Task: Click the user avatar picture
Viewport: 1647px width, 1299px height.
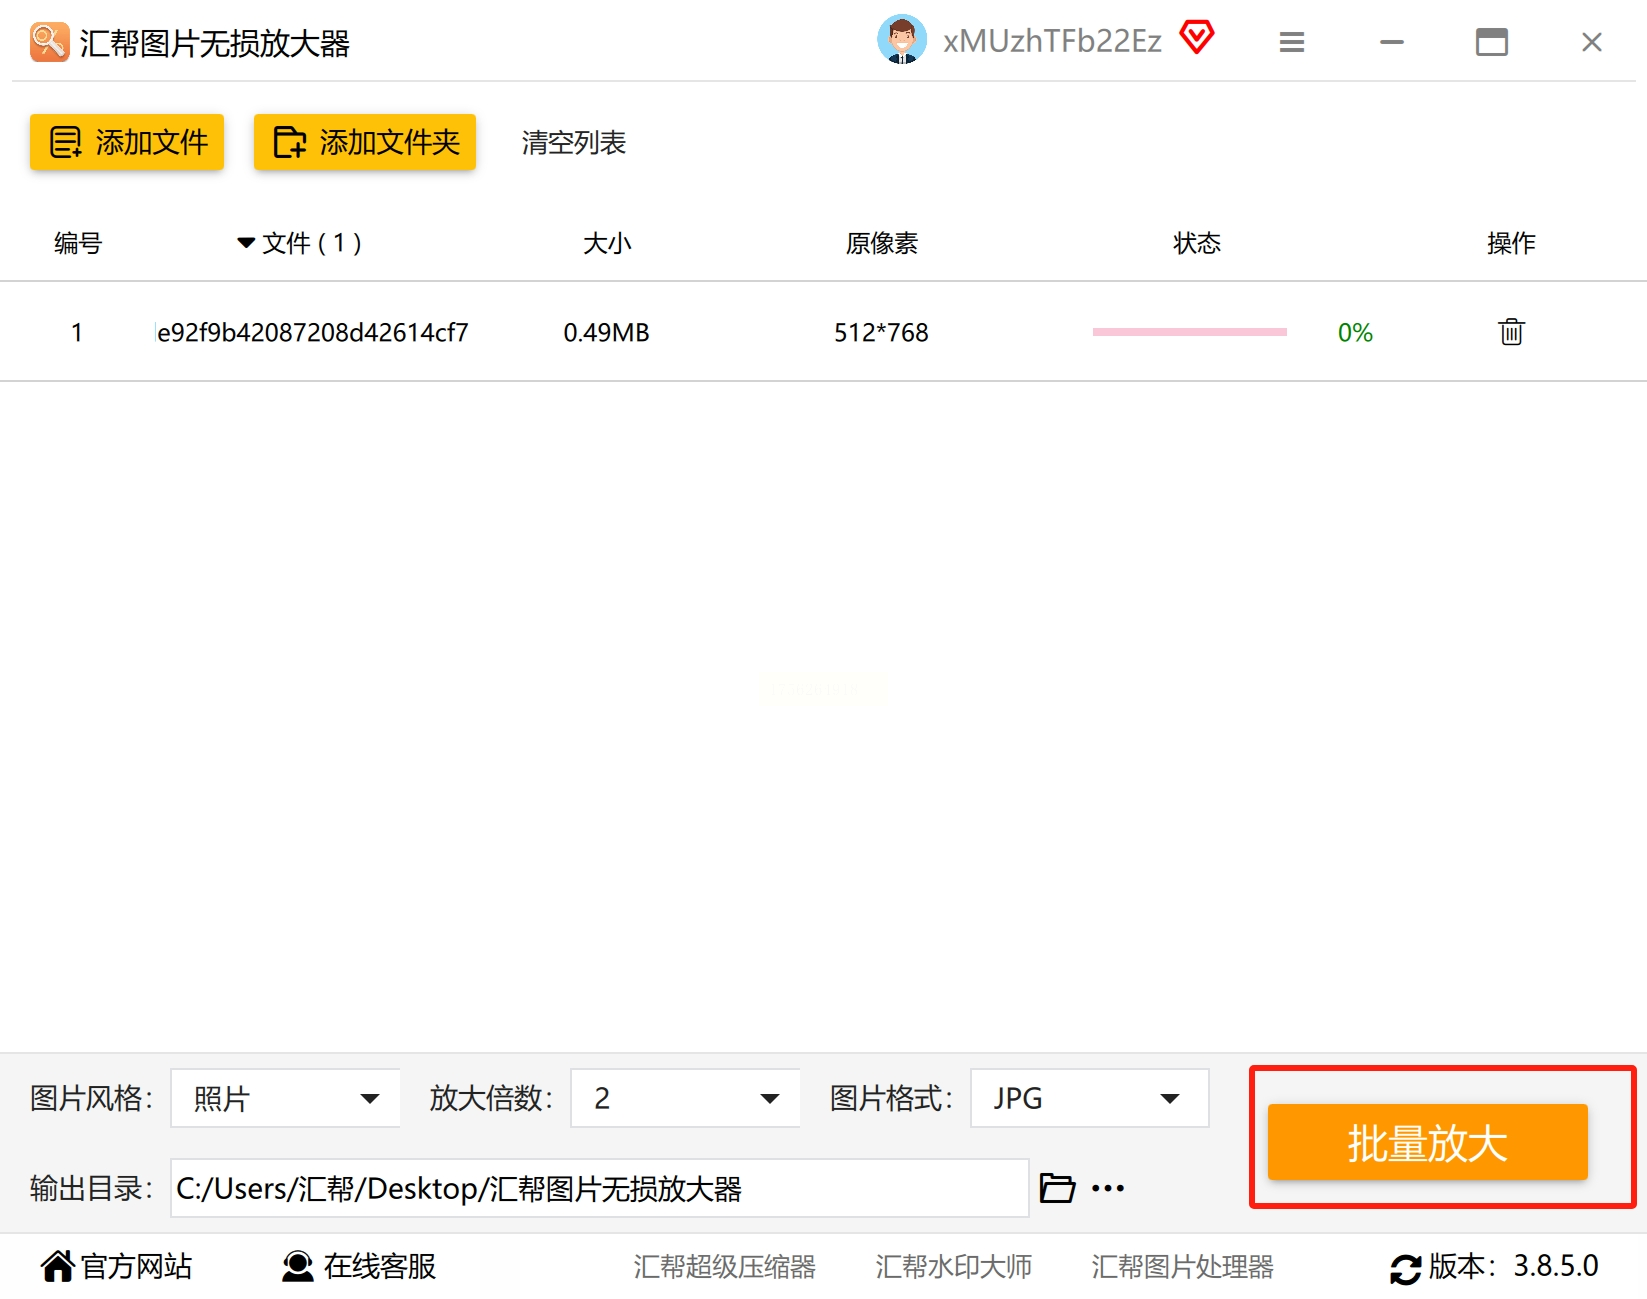Action: pos(902,40)
